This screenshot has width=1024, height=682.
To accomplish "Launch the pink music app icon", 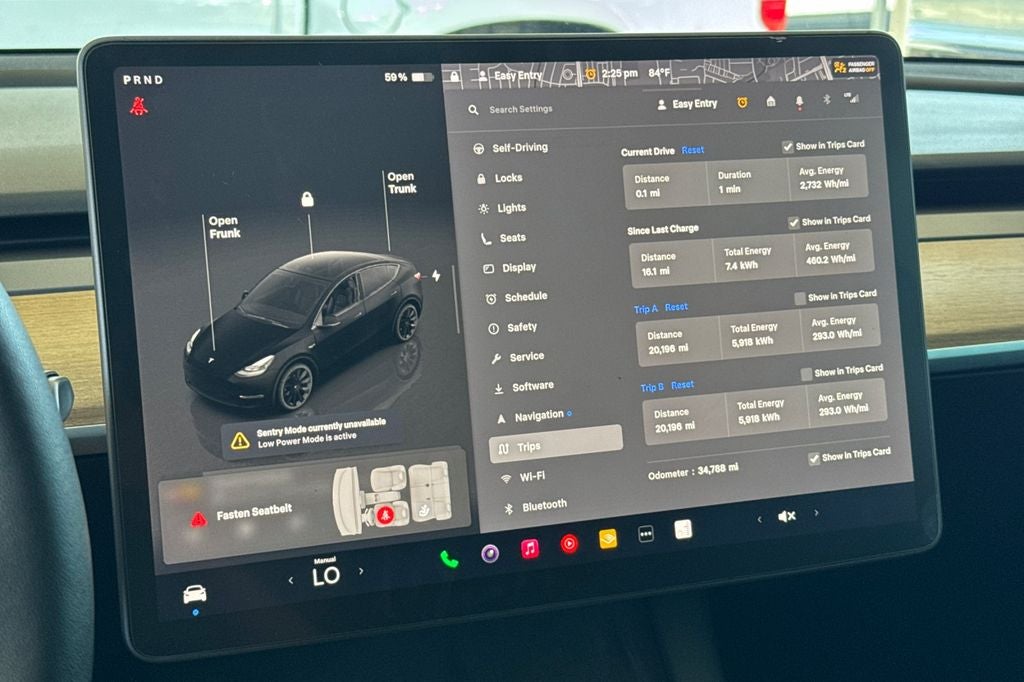I will pyautogui.click(x=530, y=549).
